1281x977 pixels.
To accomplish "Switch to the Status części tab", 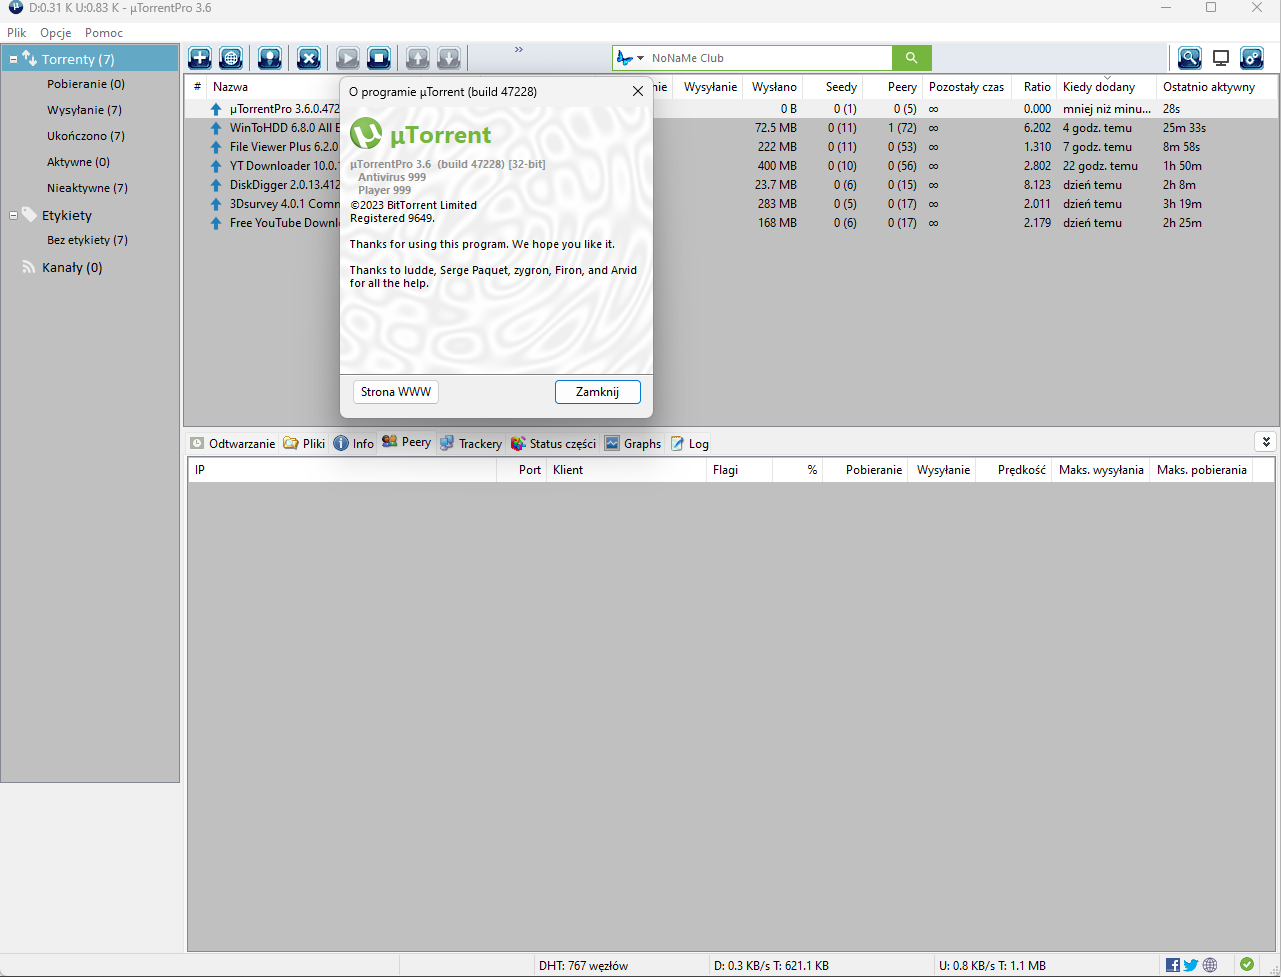I will pos(553,443).
